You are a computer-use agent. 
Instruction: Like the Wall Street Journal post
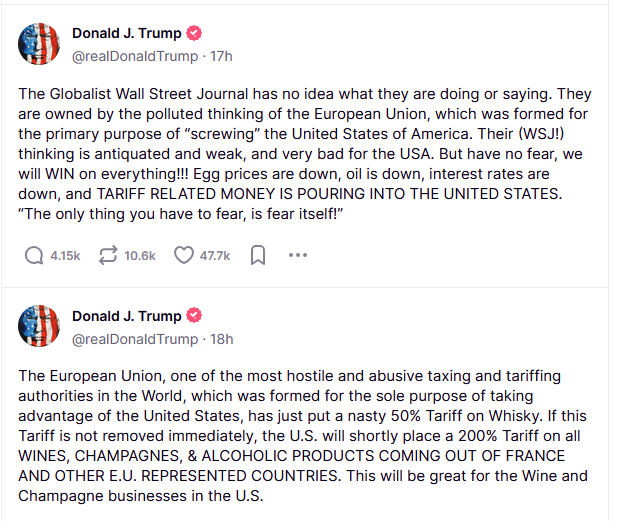(184, 256)
